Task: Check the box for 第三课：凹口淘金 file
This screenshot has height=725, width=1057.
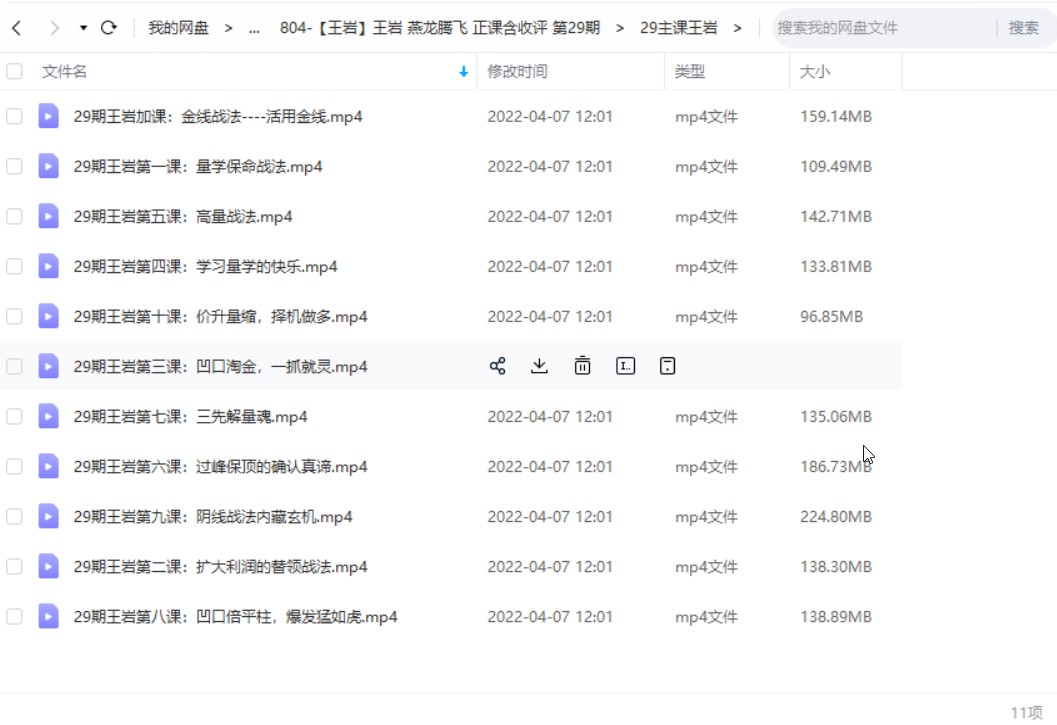Action: coord(14,366)
